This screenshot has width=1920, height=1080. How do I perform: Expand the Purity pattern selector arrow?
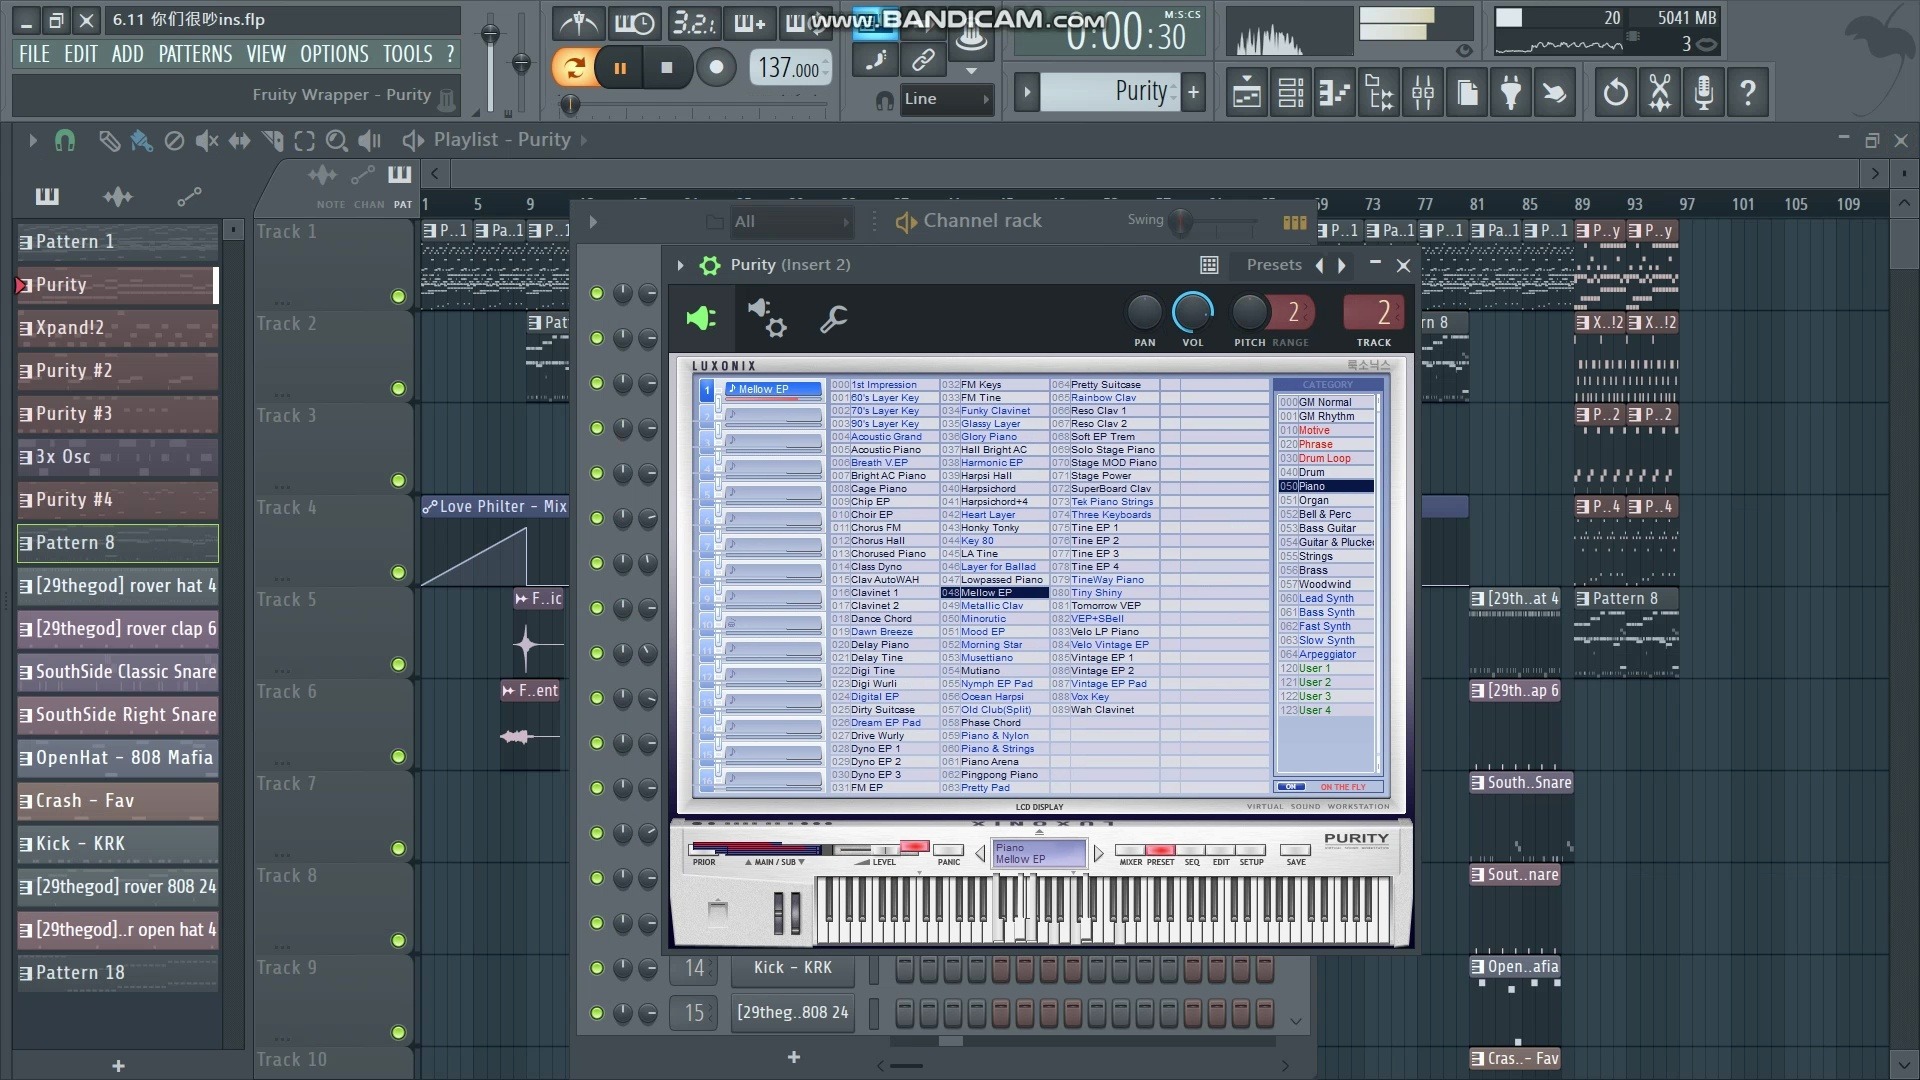(1027, 93)
